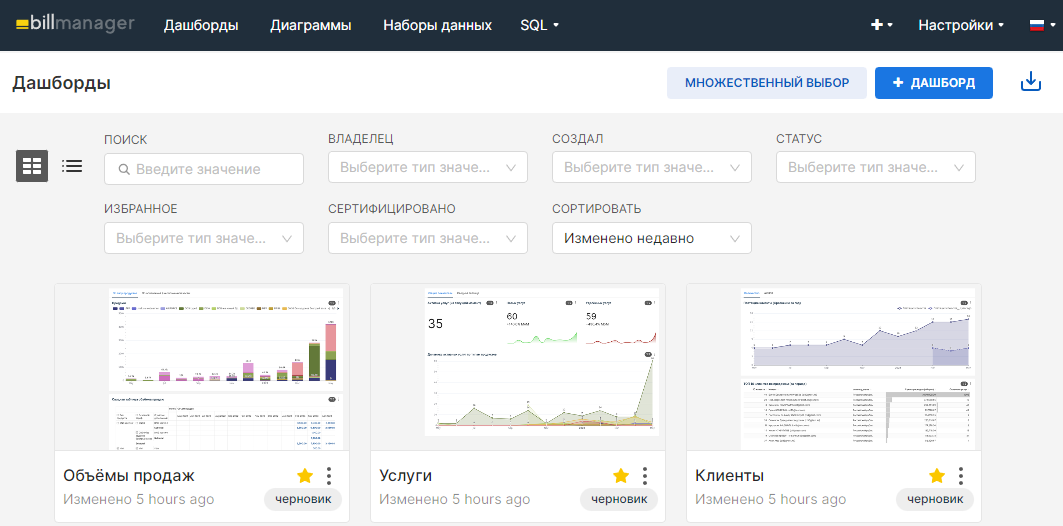The width and height of the screenshot is (1063, 526).
Task: Unfavorite the Клиенты dashboard star
Action: (937, 476)
